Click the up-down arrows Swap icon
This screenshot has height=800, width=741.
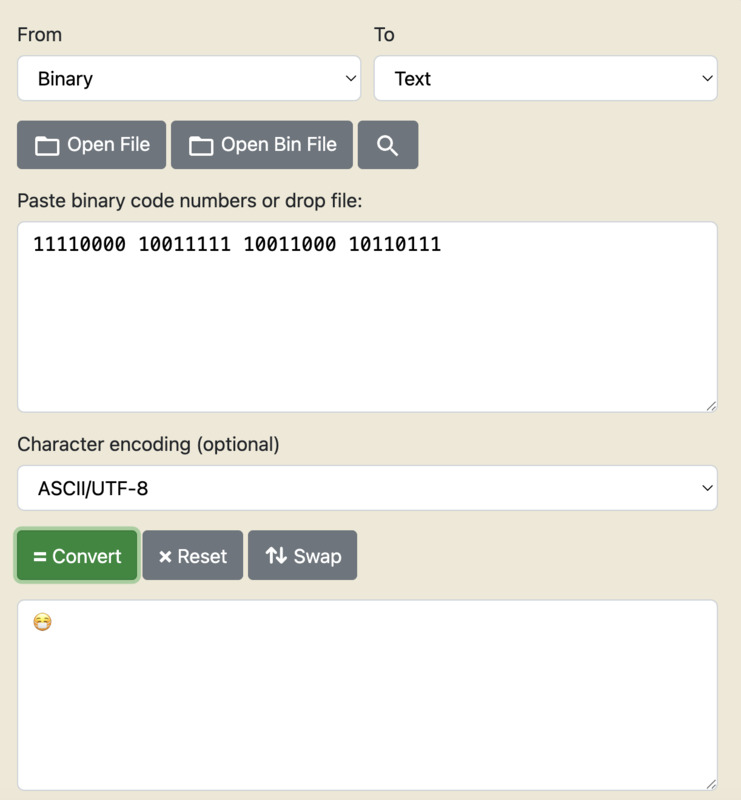(276, 556)
